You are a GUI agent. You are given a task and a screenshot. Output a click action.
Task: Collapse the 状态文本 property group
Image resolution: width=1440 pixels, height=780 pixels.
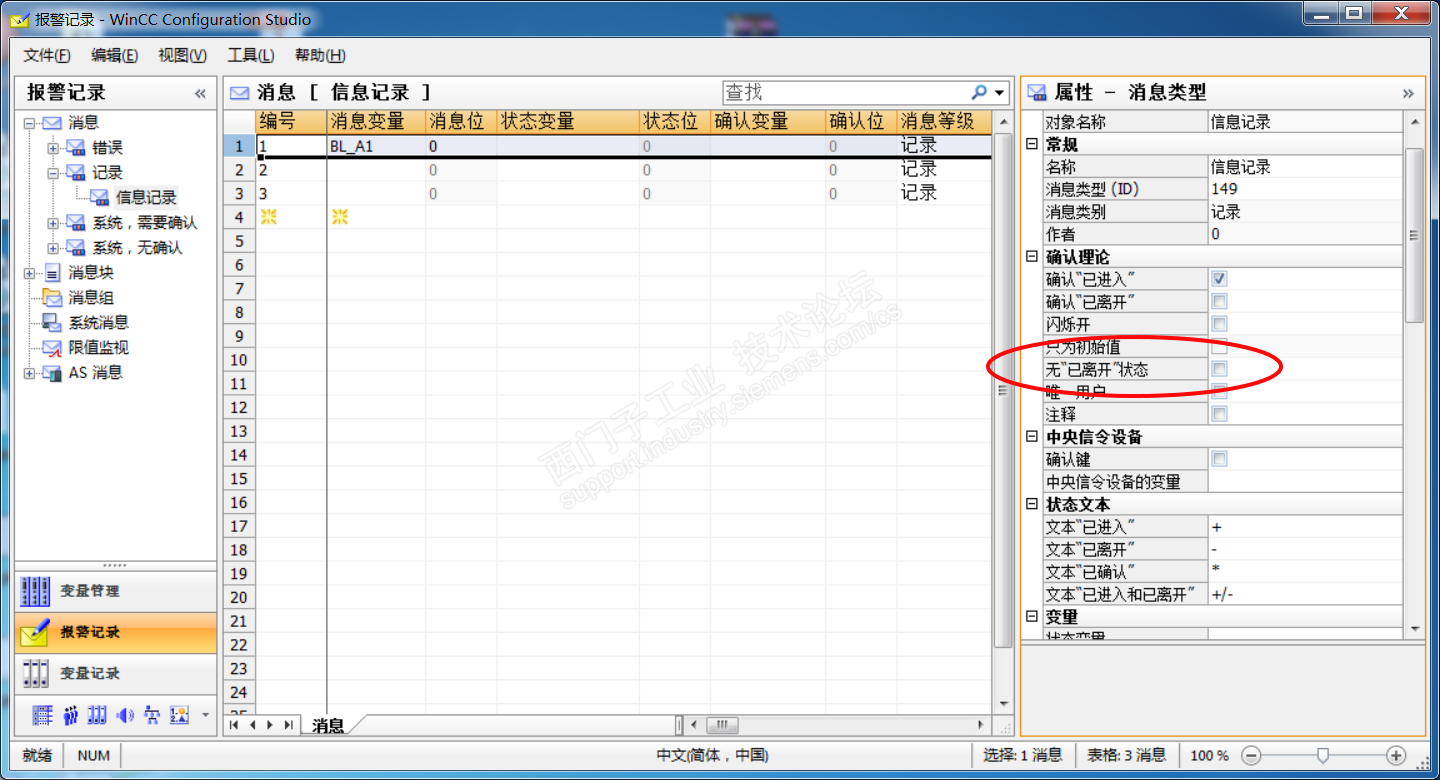pyautogui.click(x=1032, y=505)
